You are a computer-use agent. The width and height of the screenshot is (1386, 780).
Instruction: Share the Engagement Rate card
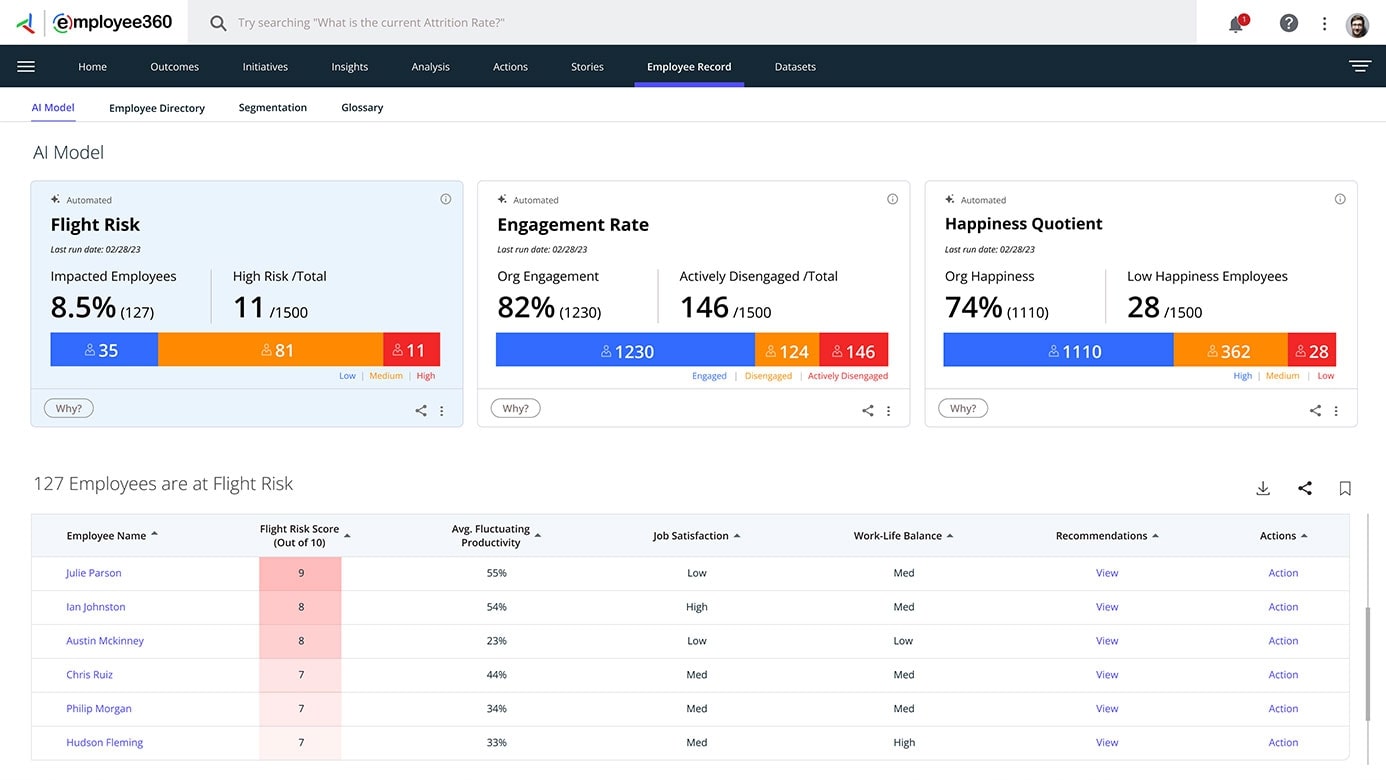click(x=867, y=410)
